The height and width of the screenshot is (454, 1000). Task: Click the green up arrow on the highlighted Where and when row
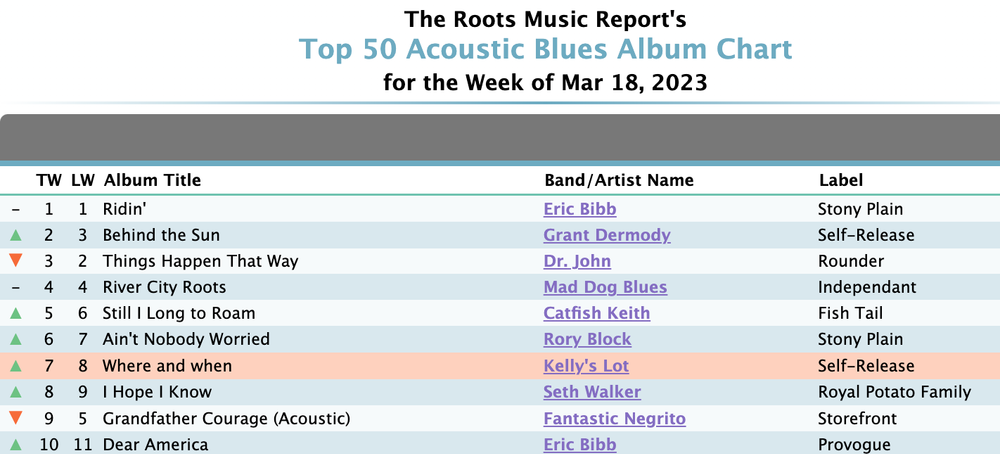(16, 366)
